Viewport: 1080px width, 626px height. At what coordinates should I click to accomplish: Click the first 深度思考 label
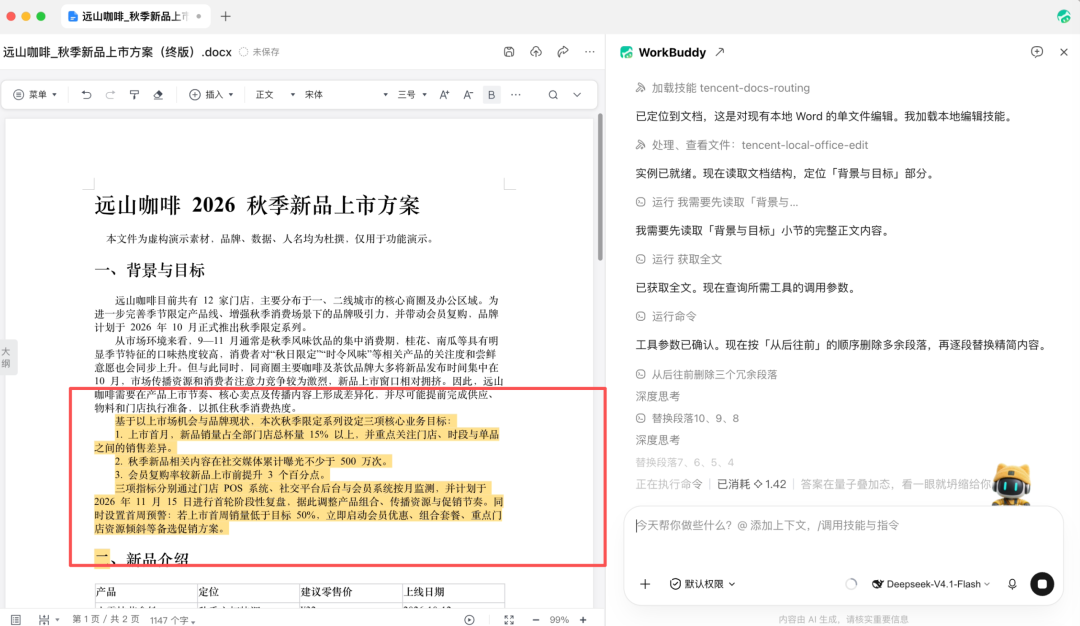[657, 396]
